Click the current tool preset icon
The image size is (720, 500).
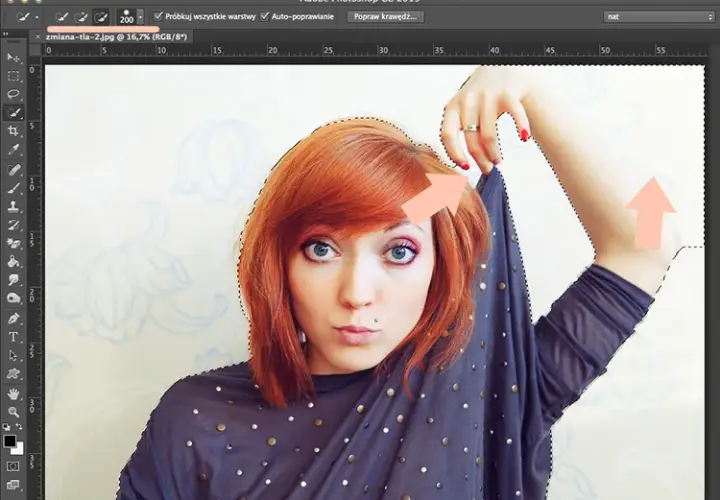coord(23,17)
